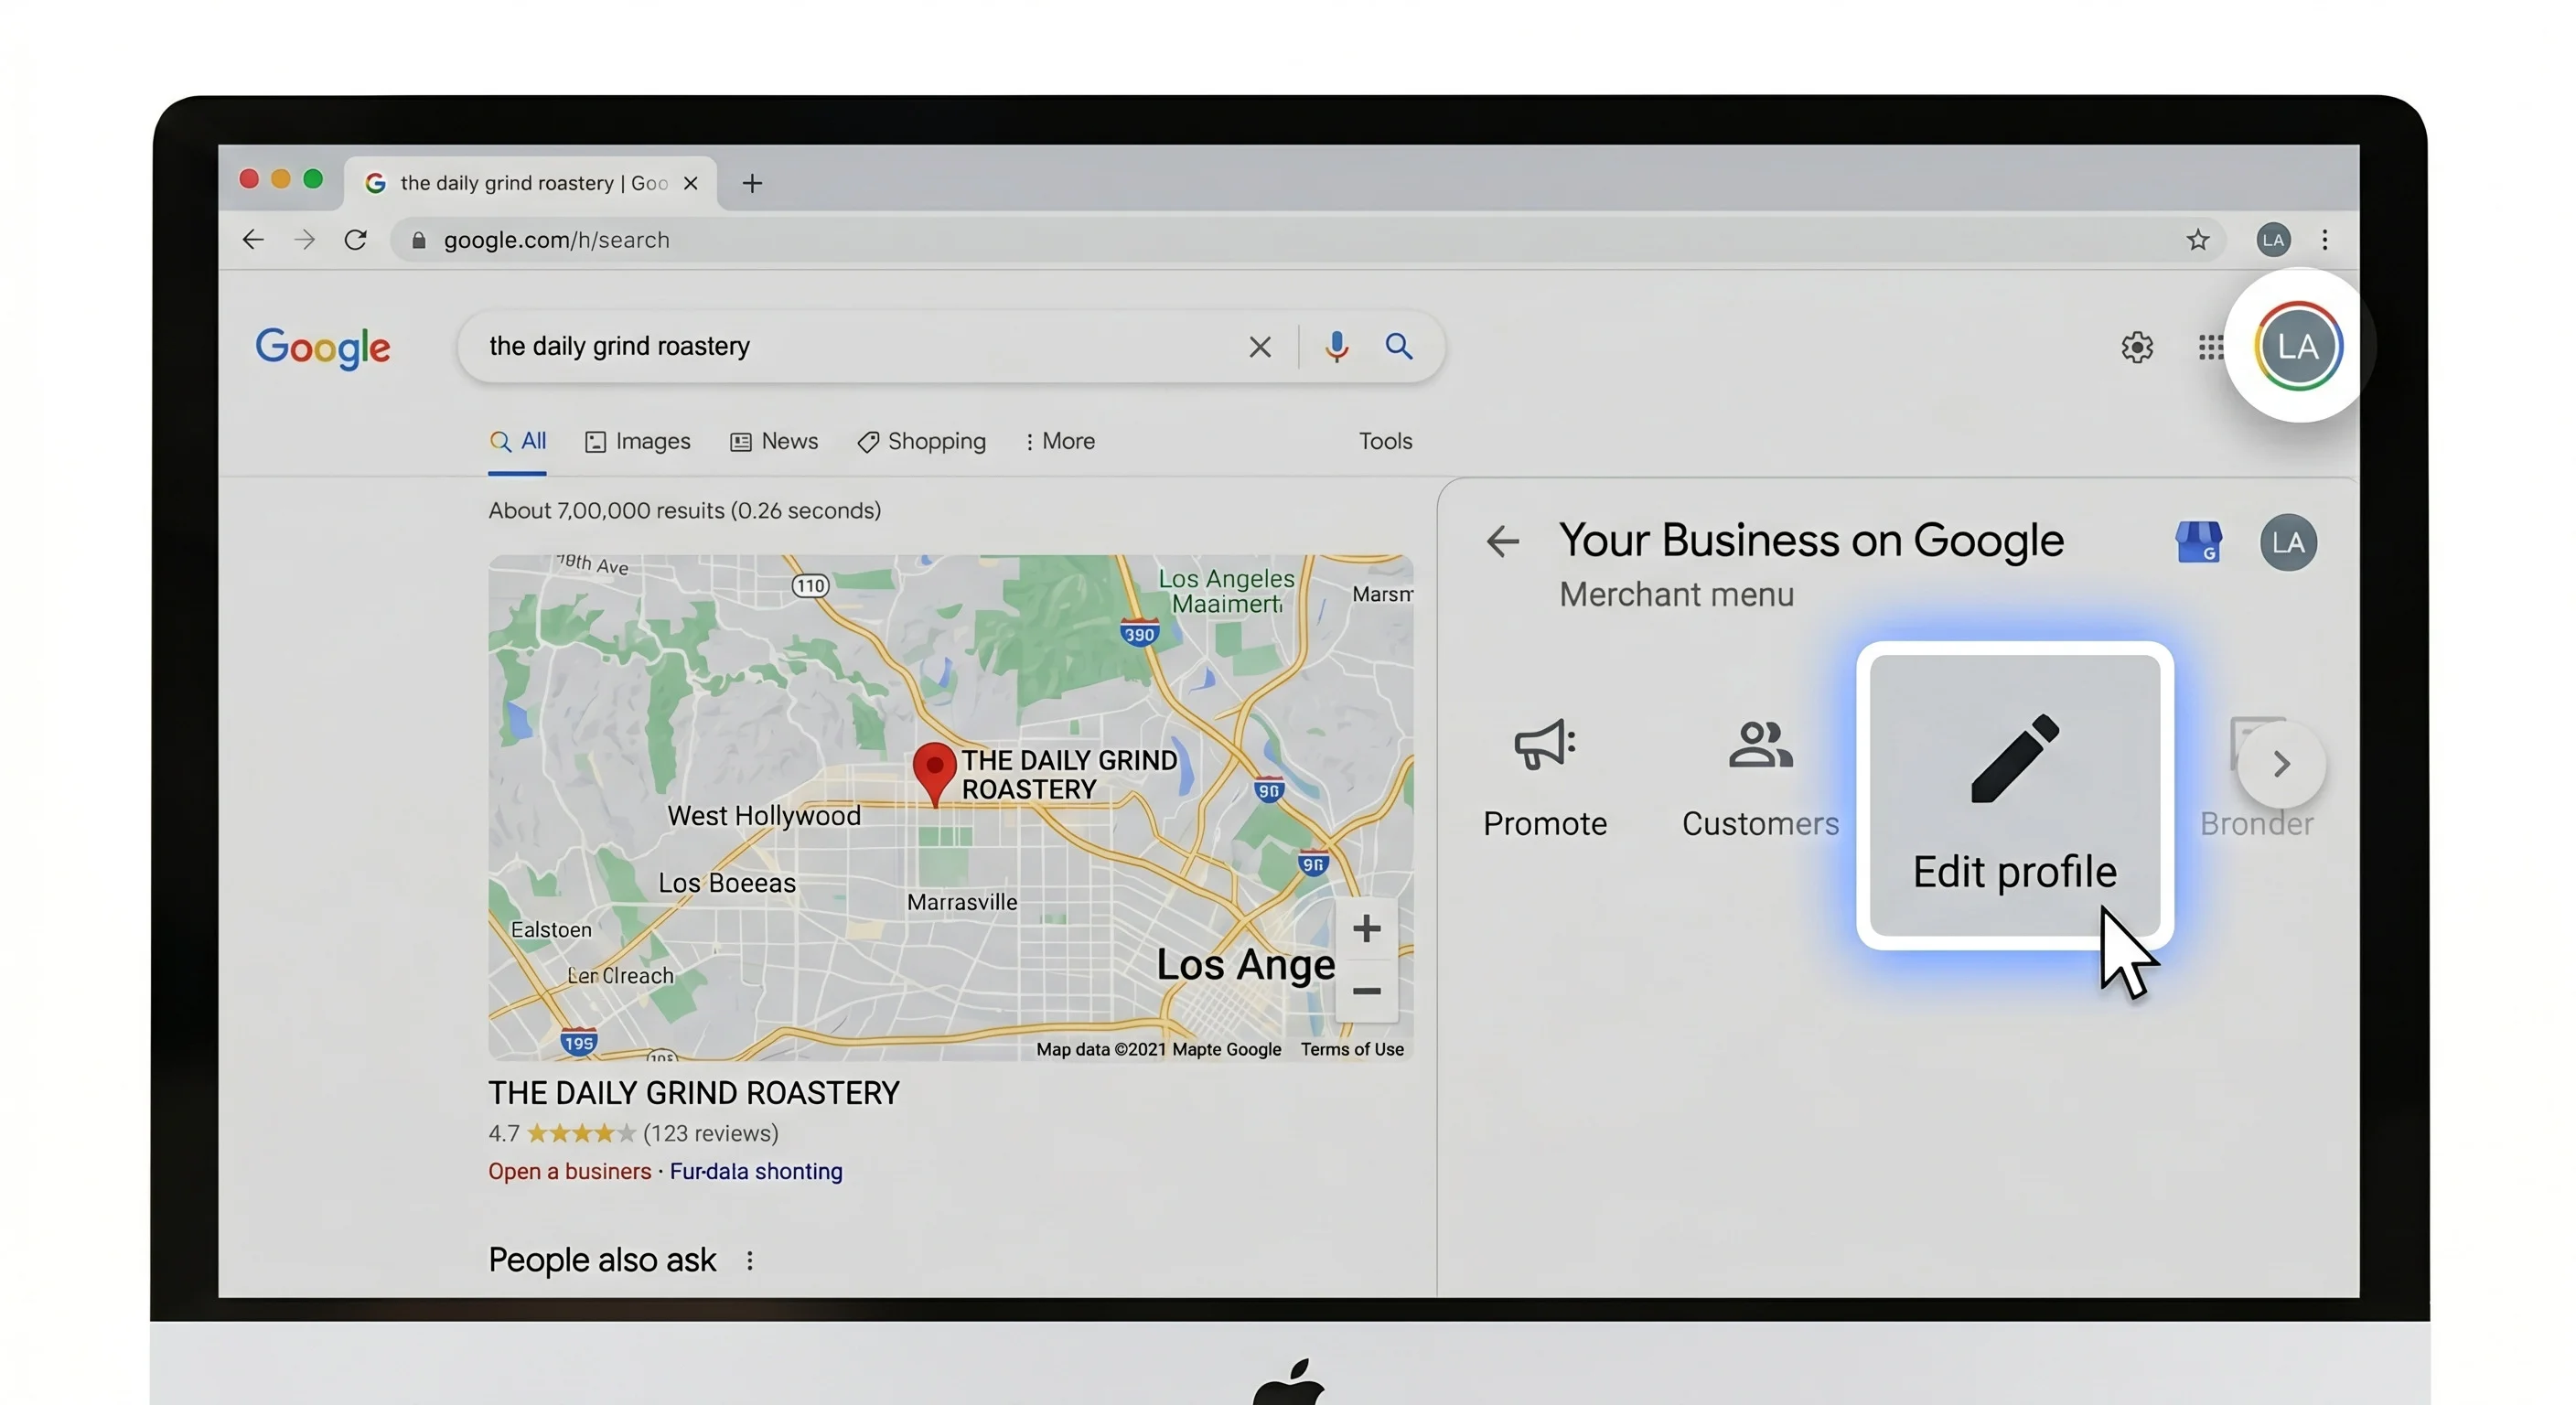Image resolution: width=2576 pixels, height=1405 pixels.
Task: Submit search with magnifier icon
Action: click(x=1399, y=346)
